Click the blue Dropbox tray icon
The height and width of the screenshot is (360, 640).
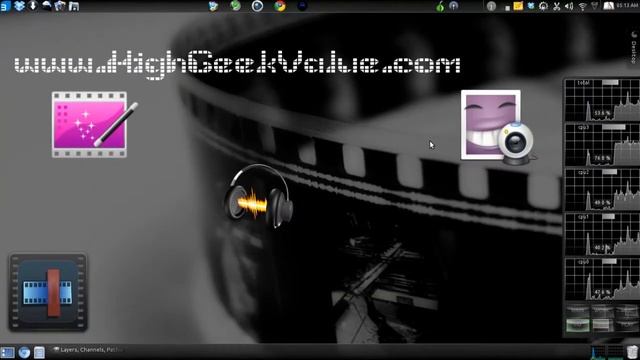tap(531, 6)
